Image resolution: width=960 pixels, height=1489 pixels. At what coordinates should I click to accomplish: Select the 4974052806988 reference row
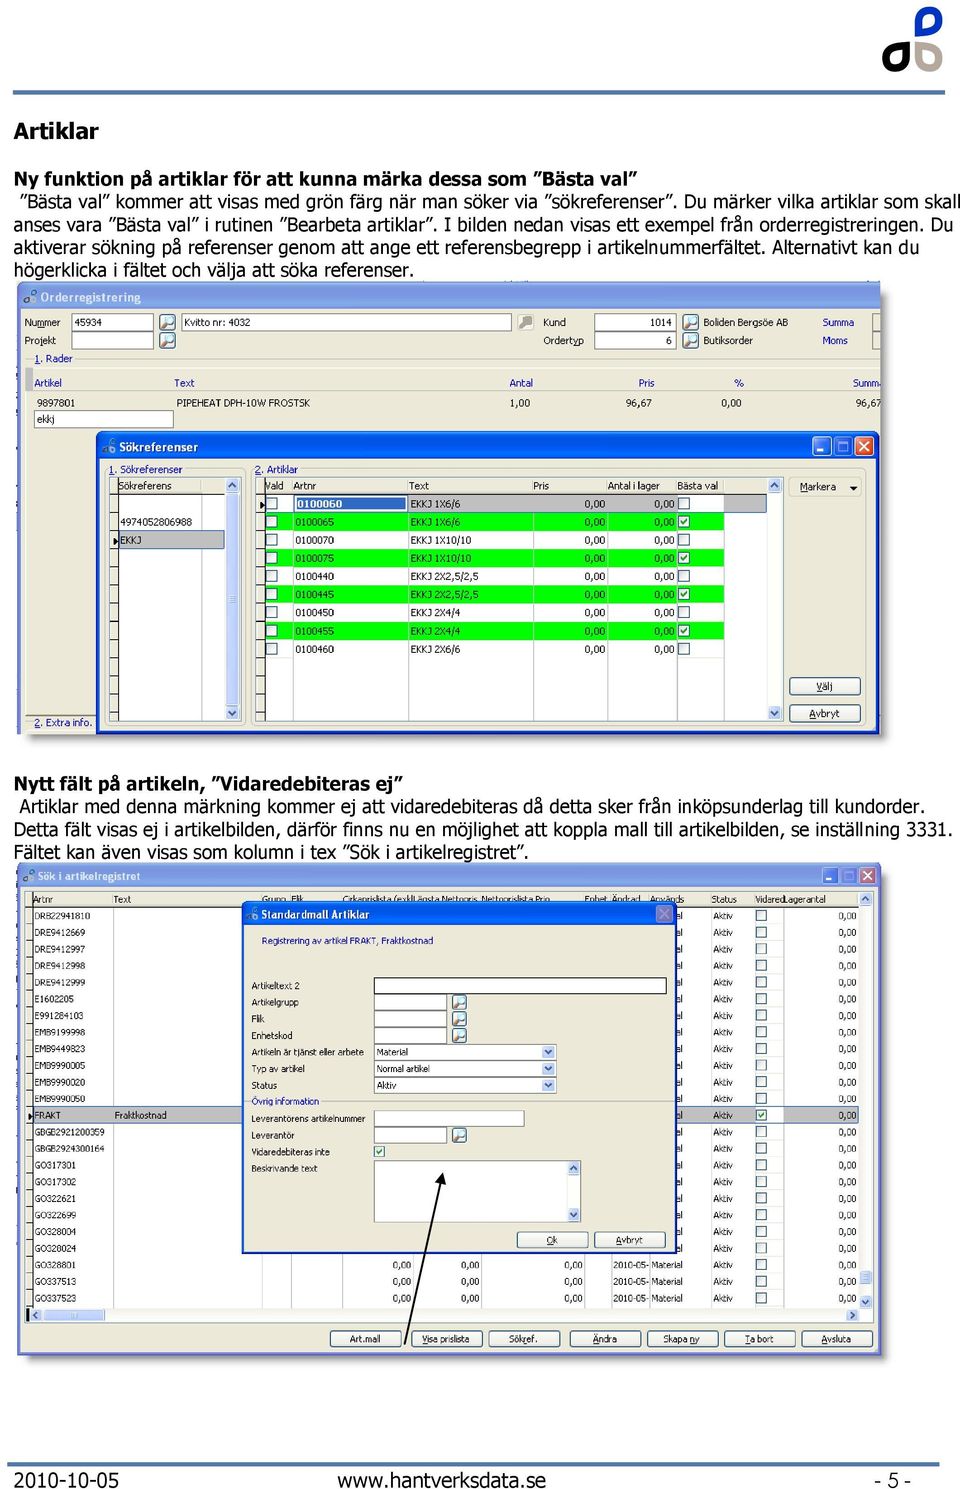[x=171, y=522]
